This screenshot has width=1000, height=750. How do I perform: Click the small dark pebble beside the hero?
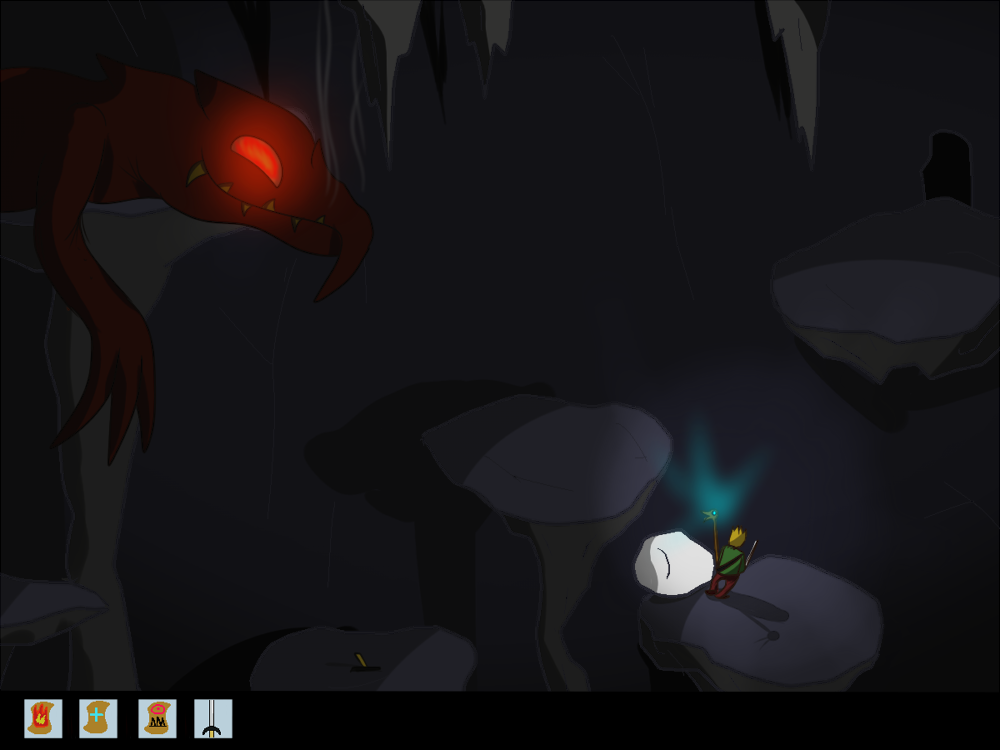point(772,635)
